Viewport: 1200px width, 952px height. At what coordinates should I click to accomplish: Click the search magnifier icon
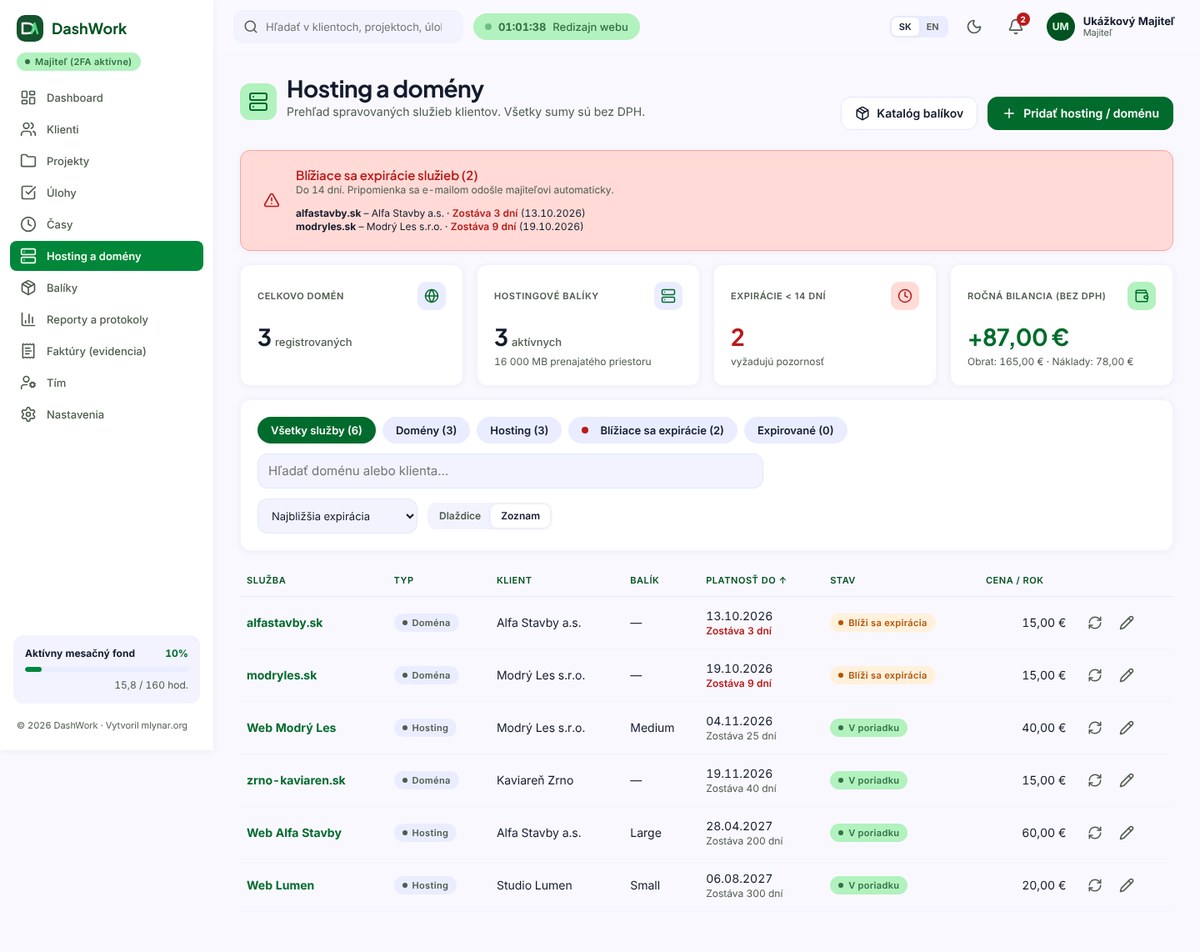[x=249, y=27]
